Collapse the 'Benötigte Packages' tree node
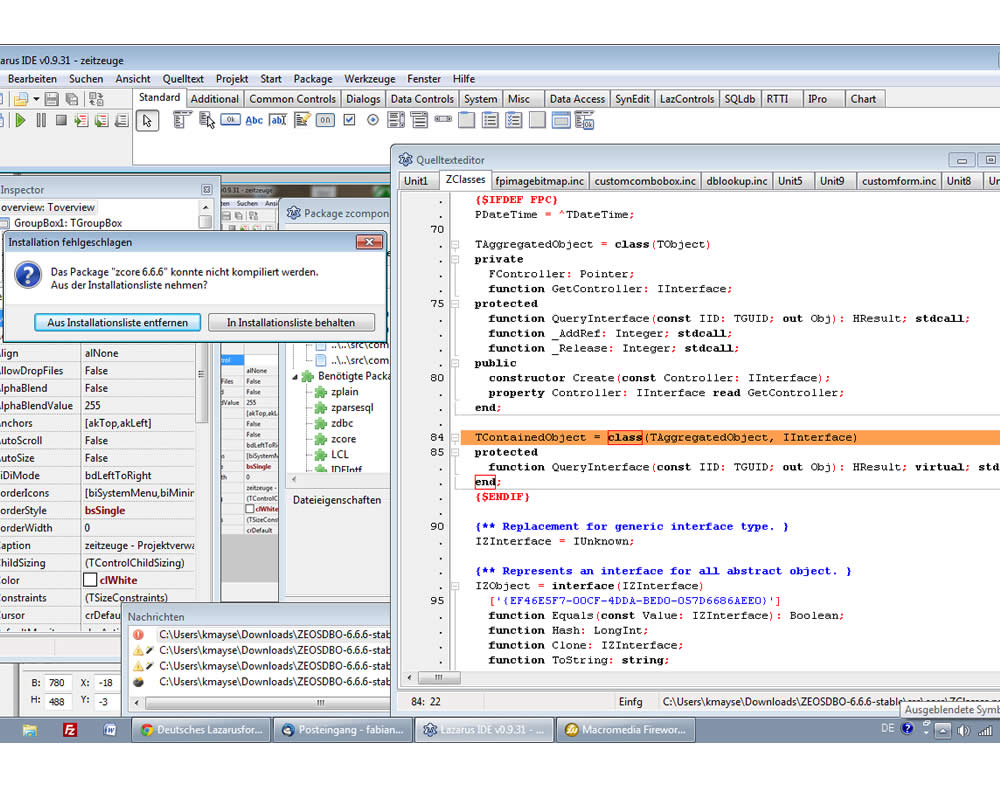 (297, 376)
